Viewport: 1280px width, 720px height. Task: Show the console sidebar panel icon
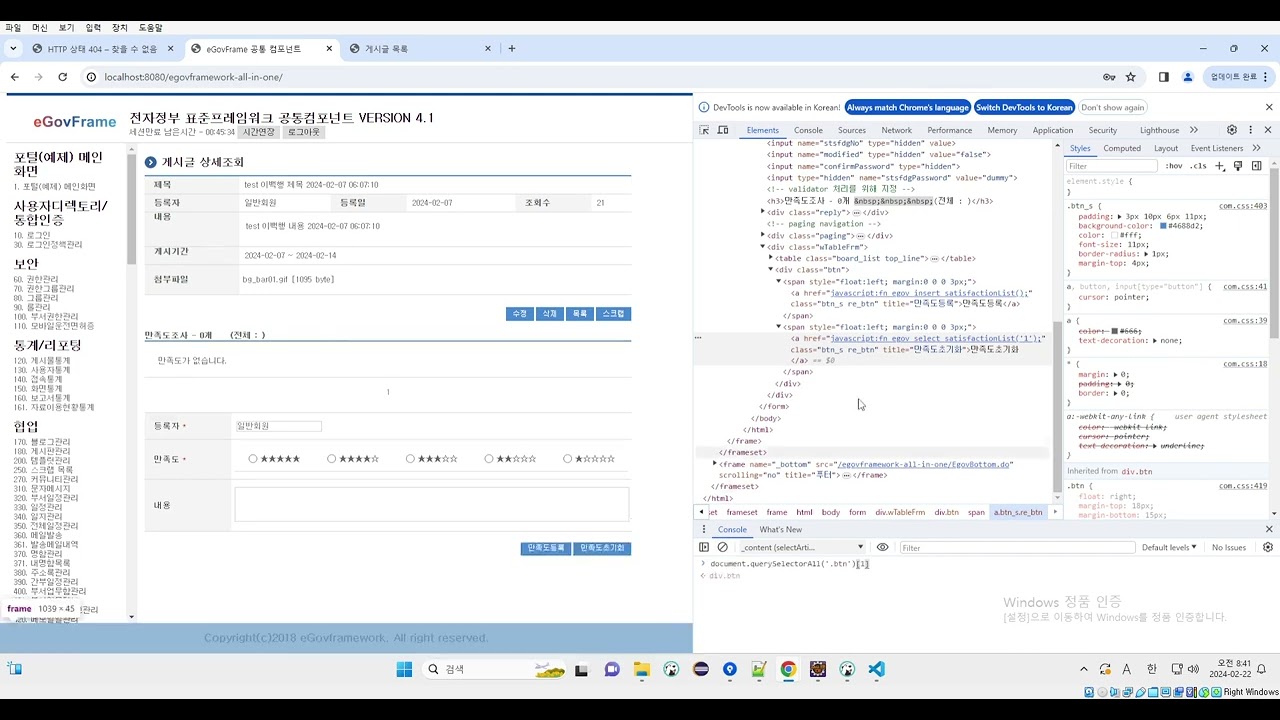(704, 547)
